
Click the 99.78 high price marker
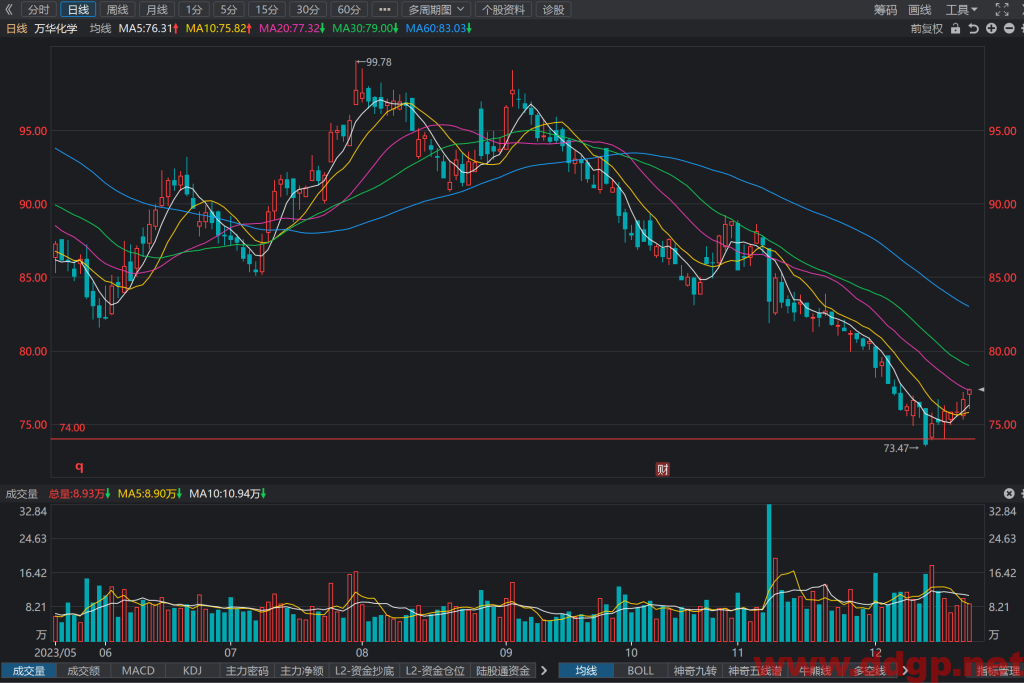click(x=374, y=62)
